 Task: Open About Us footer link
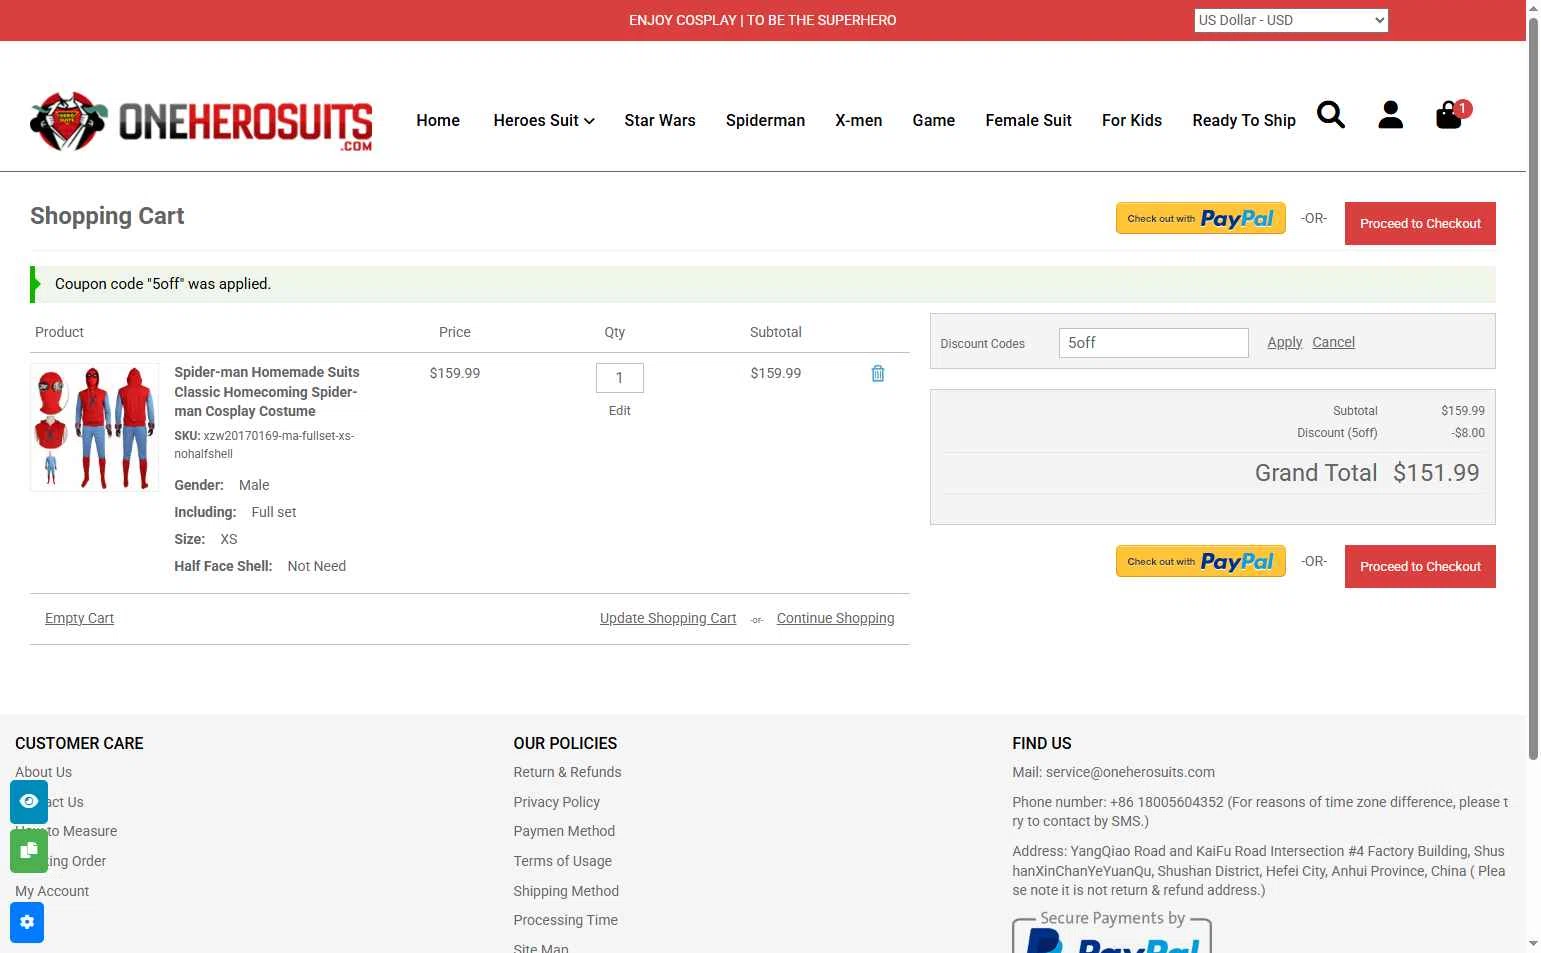43,772
